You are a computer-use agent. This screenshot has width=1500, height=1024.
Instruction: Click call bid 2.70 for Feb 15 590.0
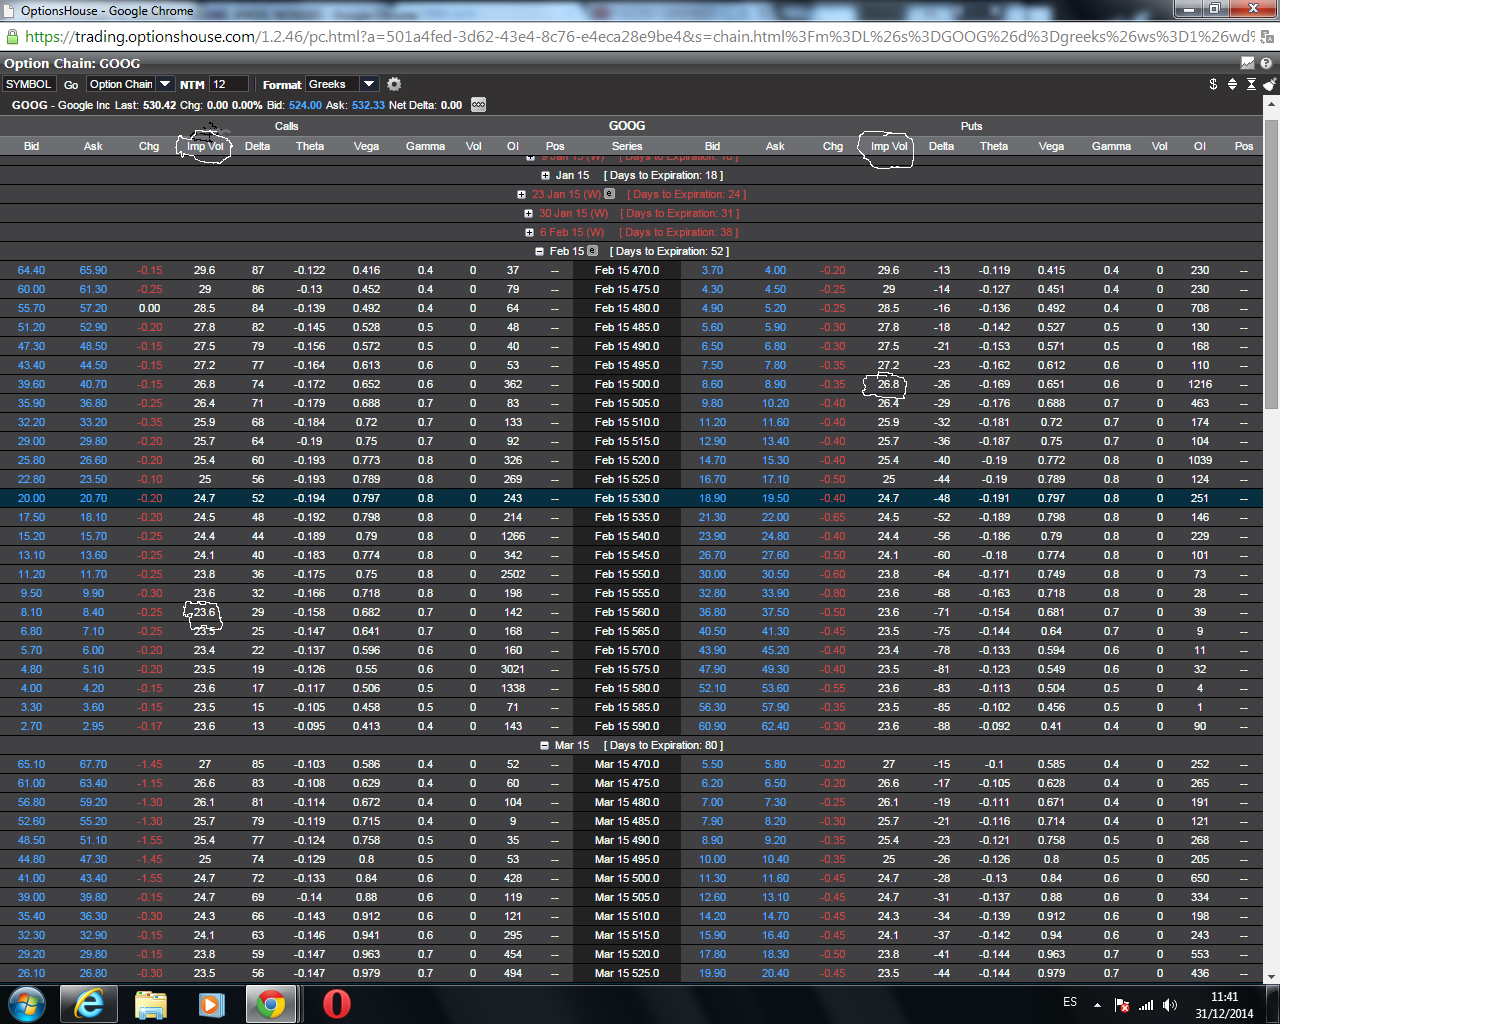pyautogui.click(x=31, y=726)
